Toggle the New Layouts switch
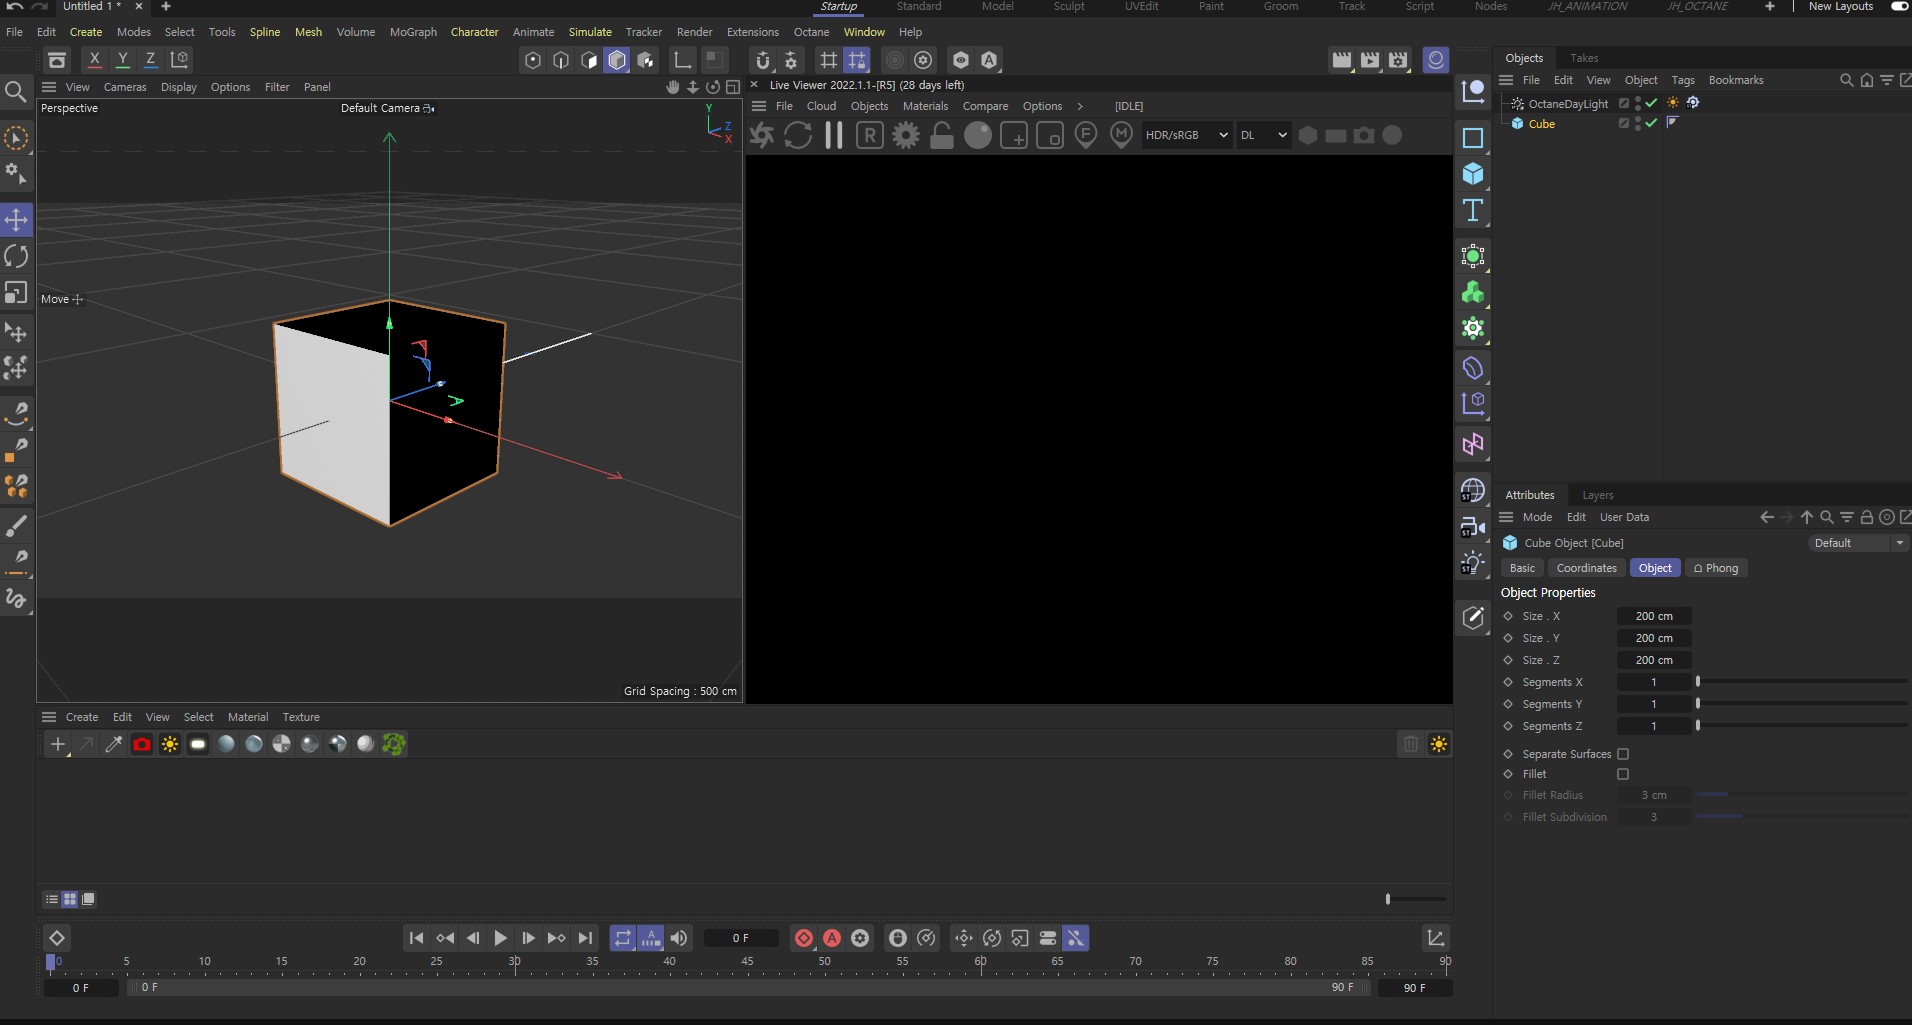The image size is (1912, 1025). point(1899,6)
